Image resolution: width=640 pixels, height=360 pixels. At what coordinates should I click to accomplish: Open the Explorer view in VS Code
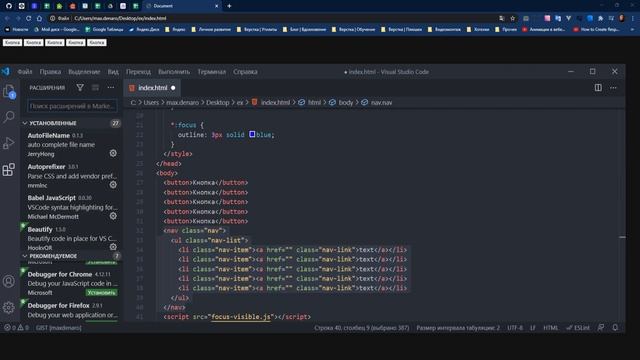point(9,91)
